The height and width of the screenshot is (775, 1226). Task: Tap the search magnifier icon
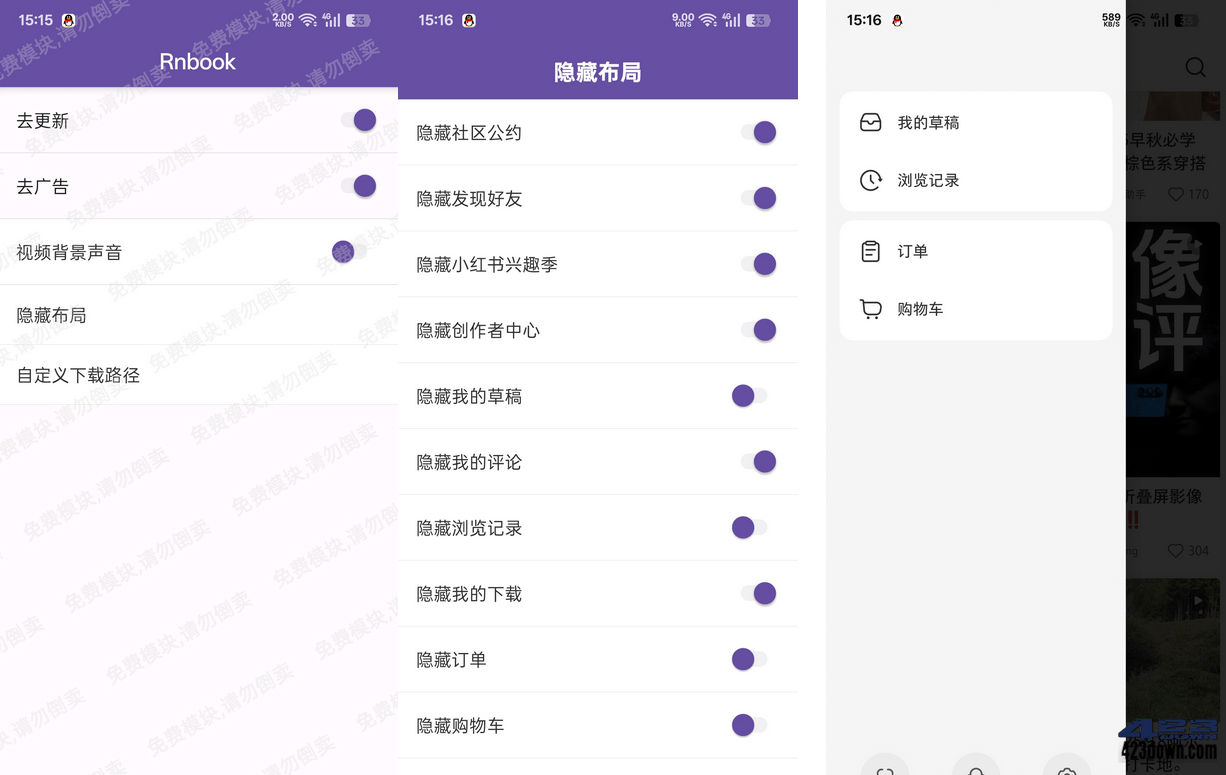[1195, 67]
